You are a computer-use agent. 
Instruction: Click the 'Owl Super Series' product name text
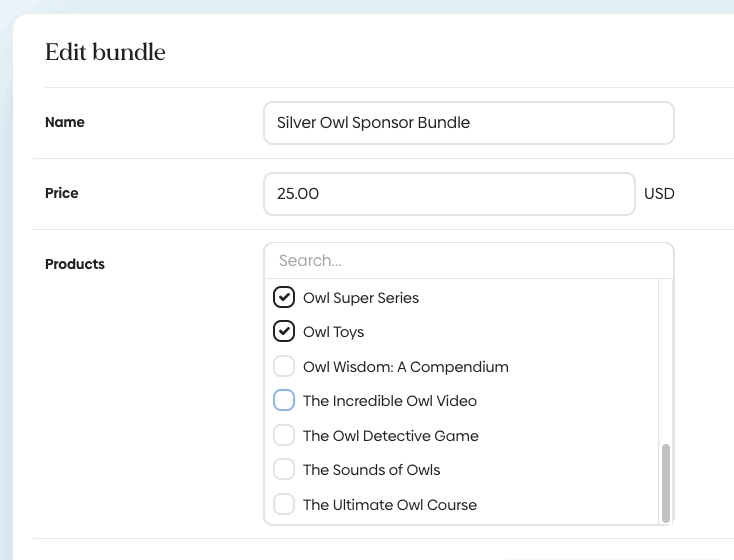point(361,298)
